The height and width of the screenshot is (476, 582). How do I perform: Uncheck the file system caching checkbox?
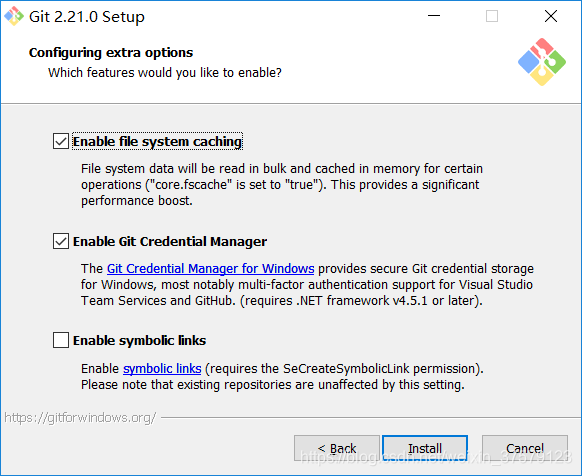(x=61, y=141)
